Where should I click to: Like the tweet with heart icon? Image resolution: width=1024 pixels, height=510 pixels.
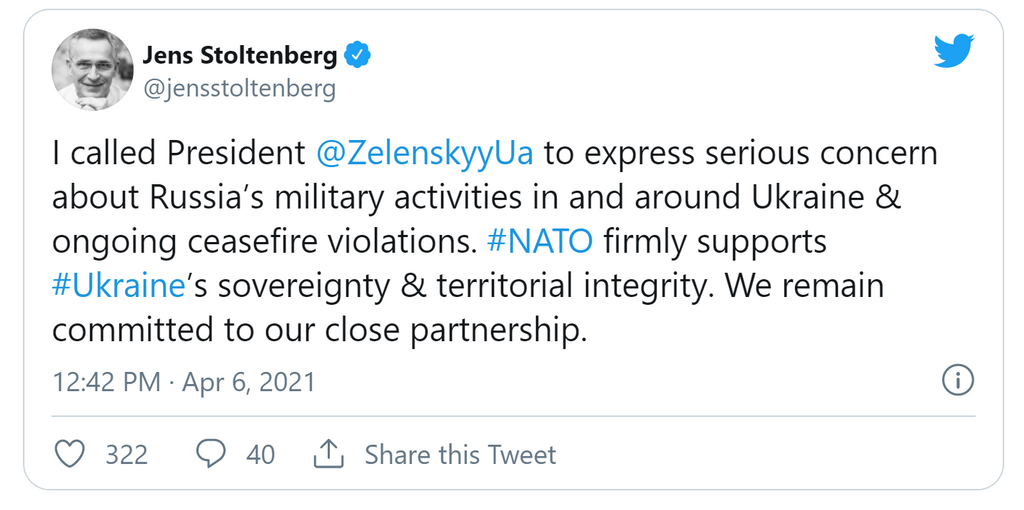(x=69, y=454)
